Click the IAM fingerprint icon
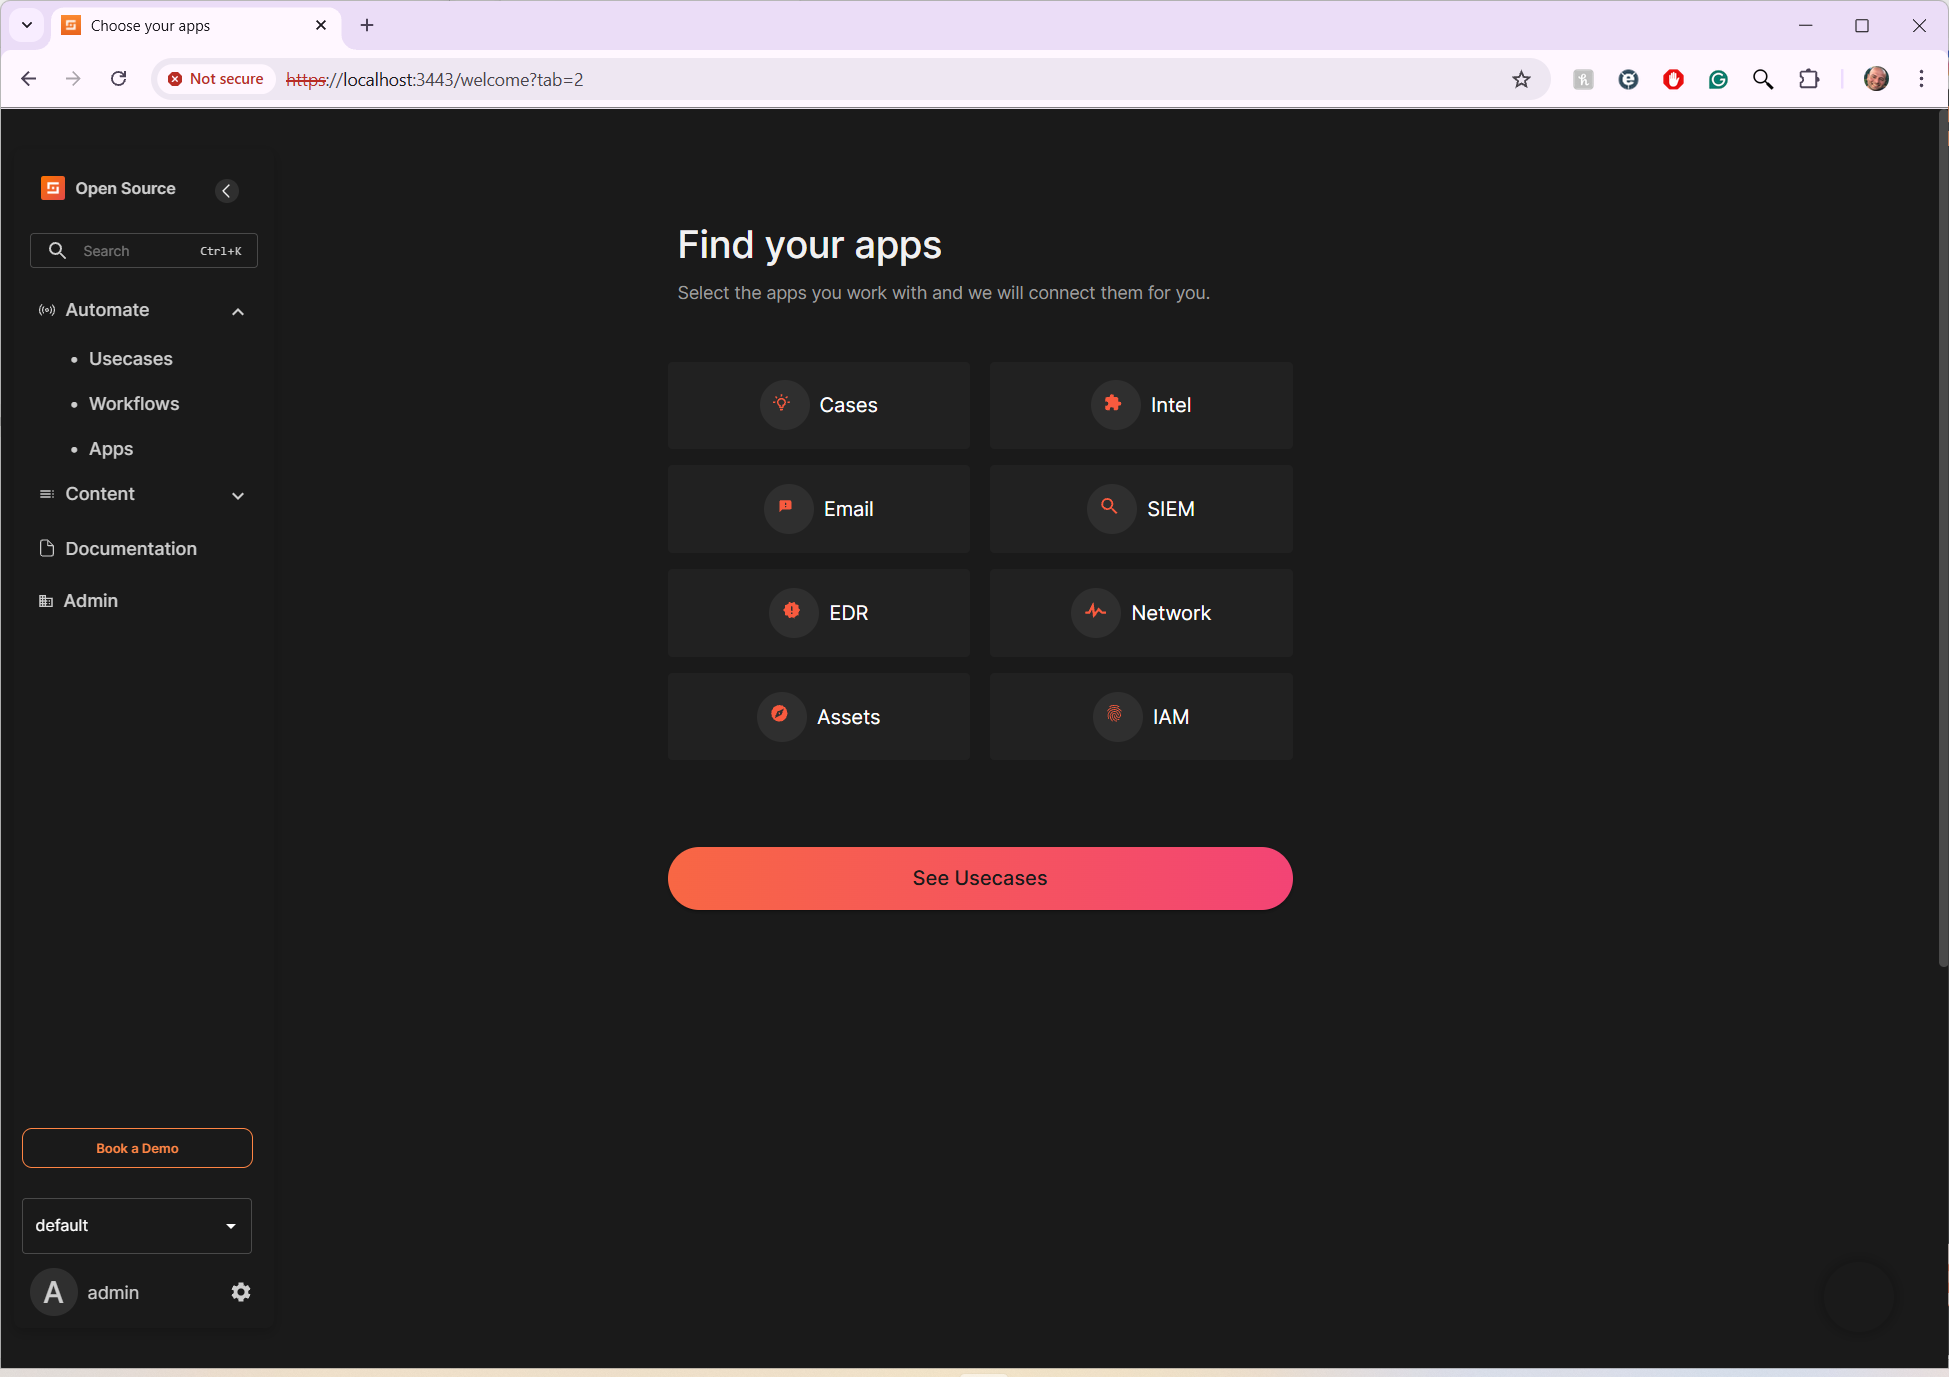Screen dimensions: 1949x1377 point(1115,716)
